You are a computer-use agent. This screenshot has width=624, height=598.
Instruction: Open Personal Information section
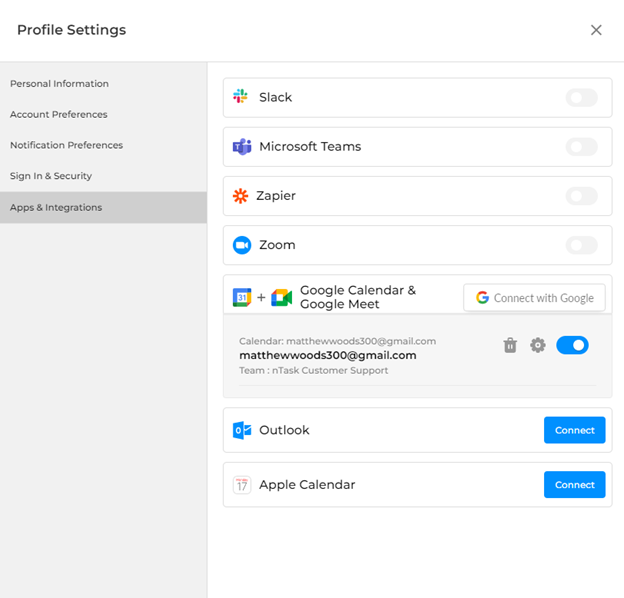pos(59,84)
